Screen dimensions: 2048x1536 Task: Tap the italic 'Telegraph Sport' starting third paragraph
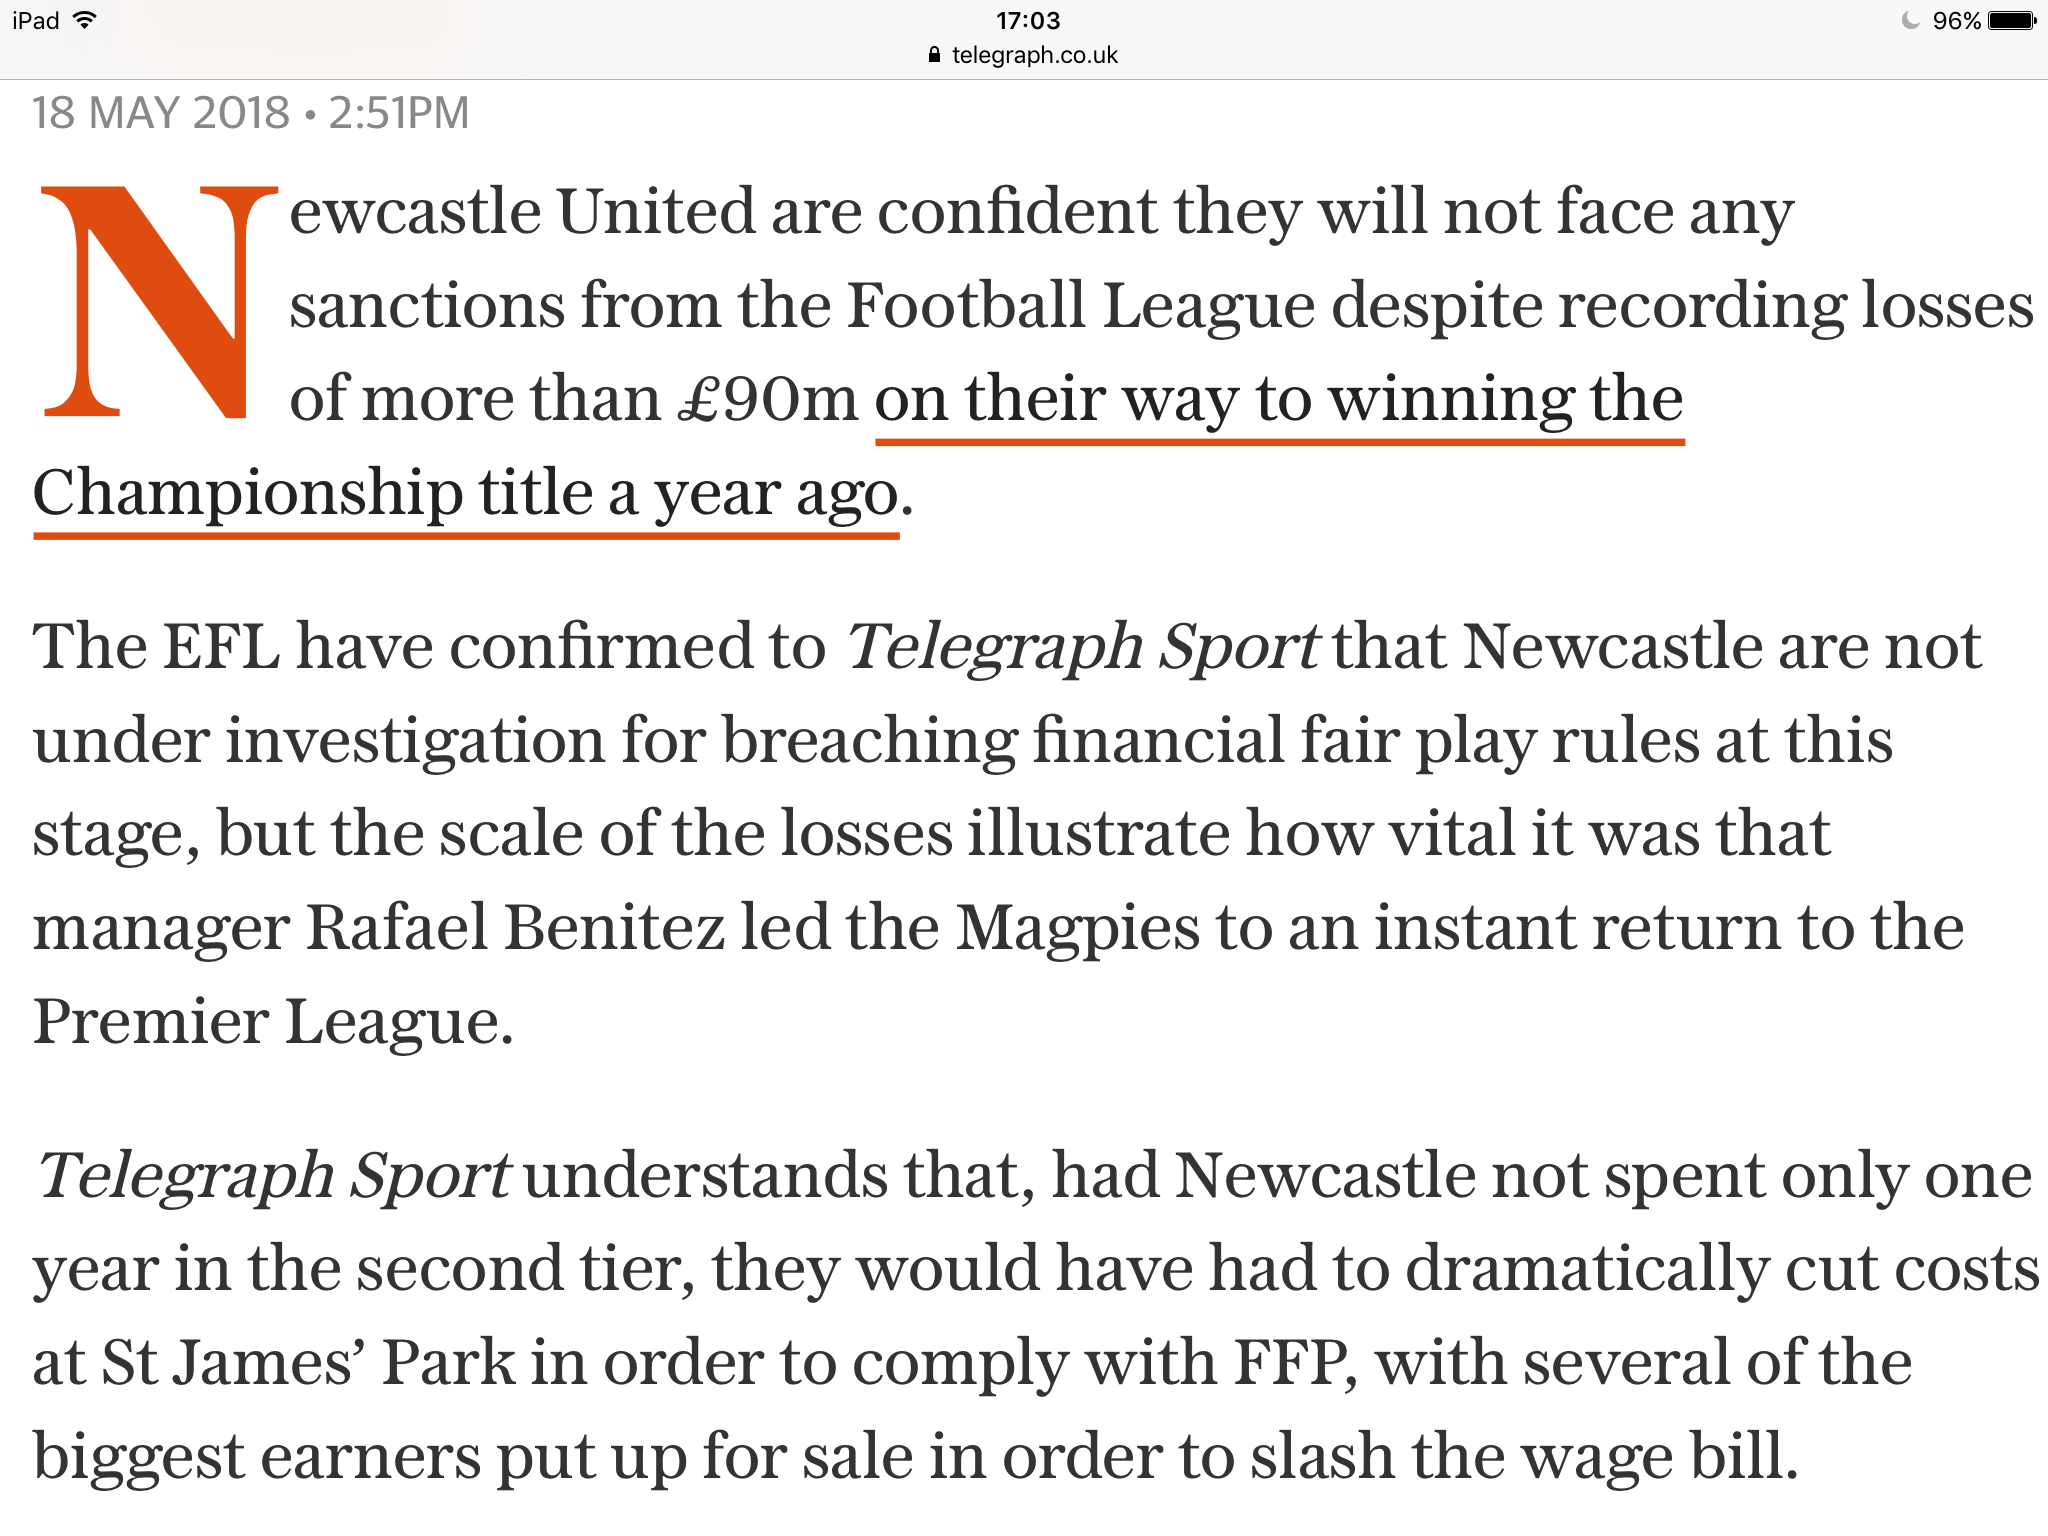tap(273, 1175)
